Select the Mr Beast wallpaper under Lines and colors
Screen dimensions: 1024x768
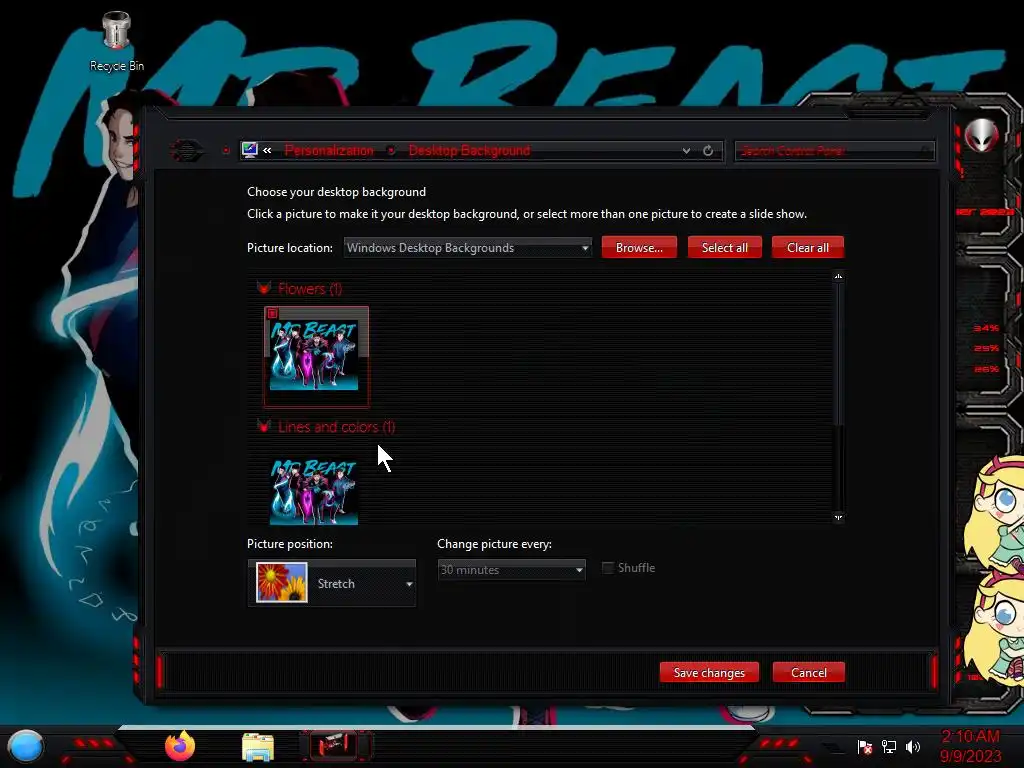point(314,491)
